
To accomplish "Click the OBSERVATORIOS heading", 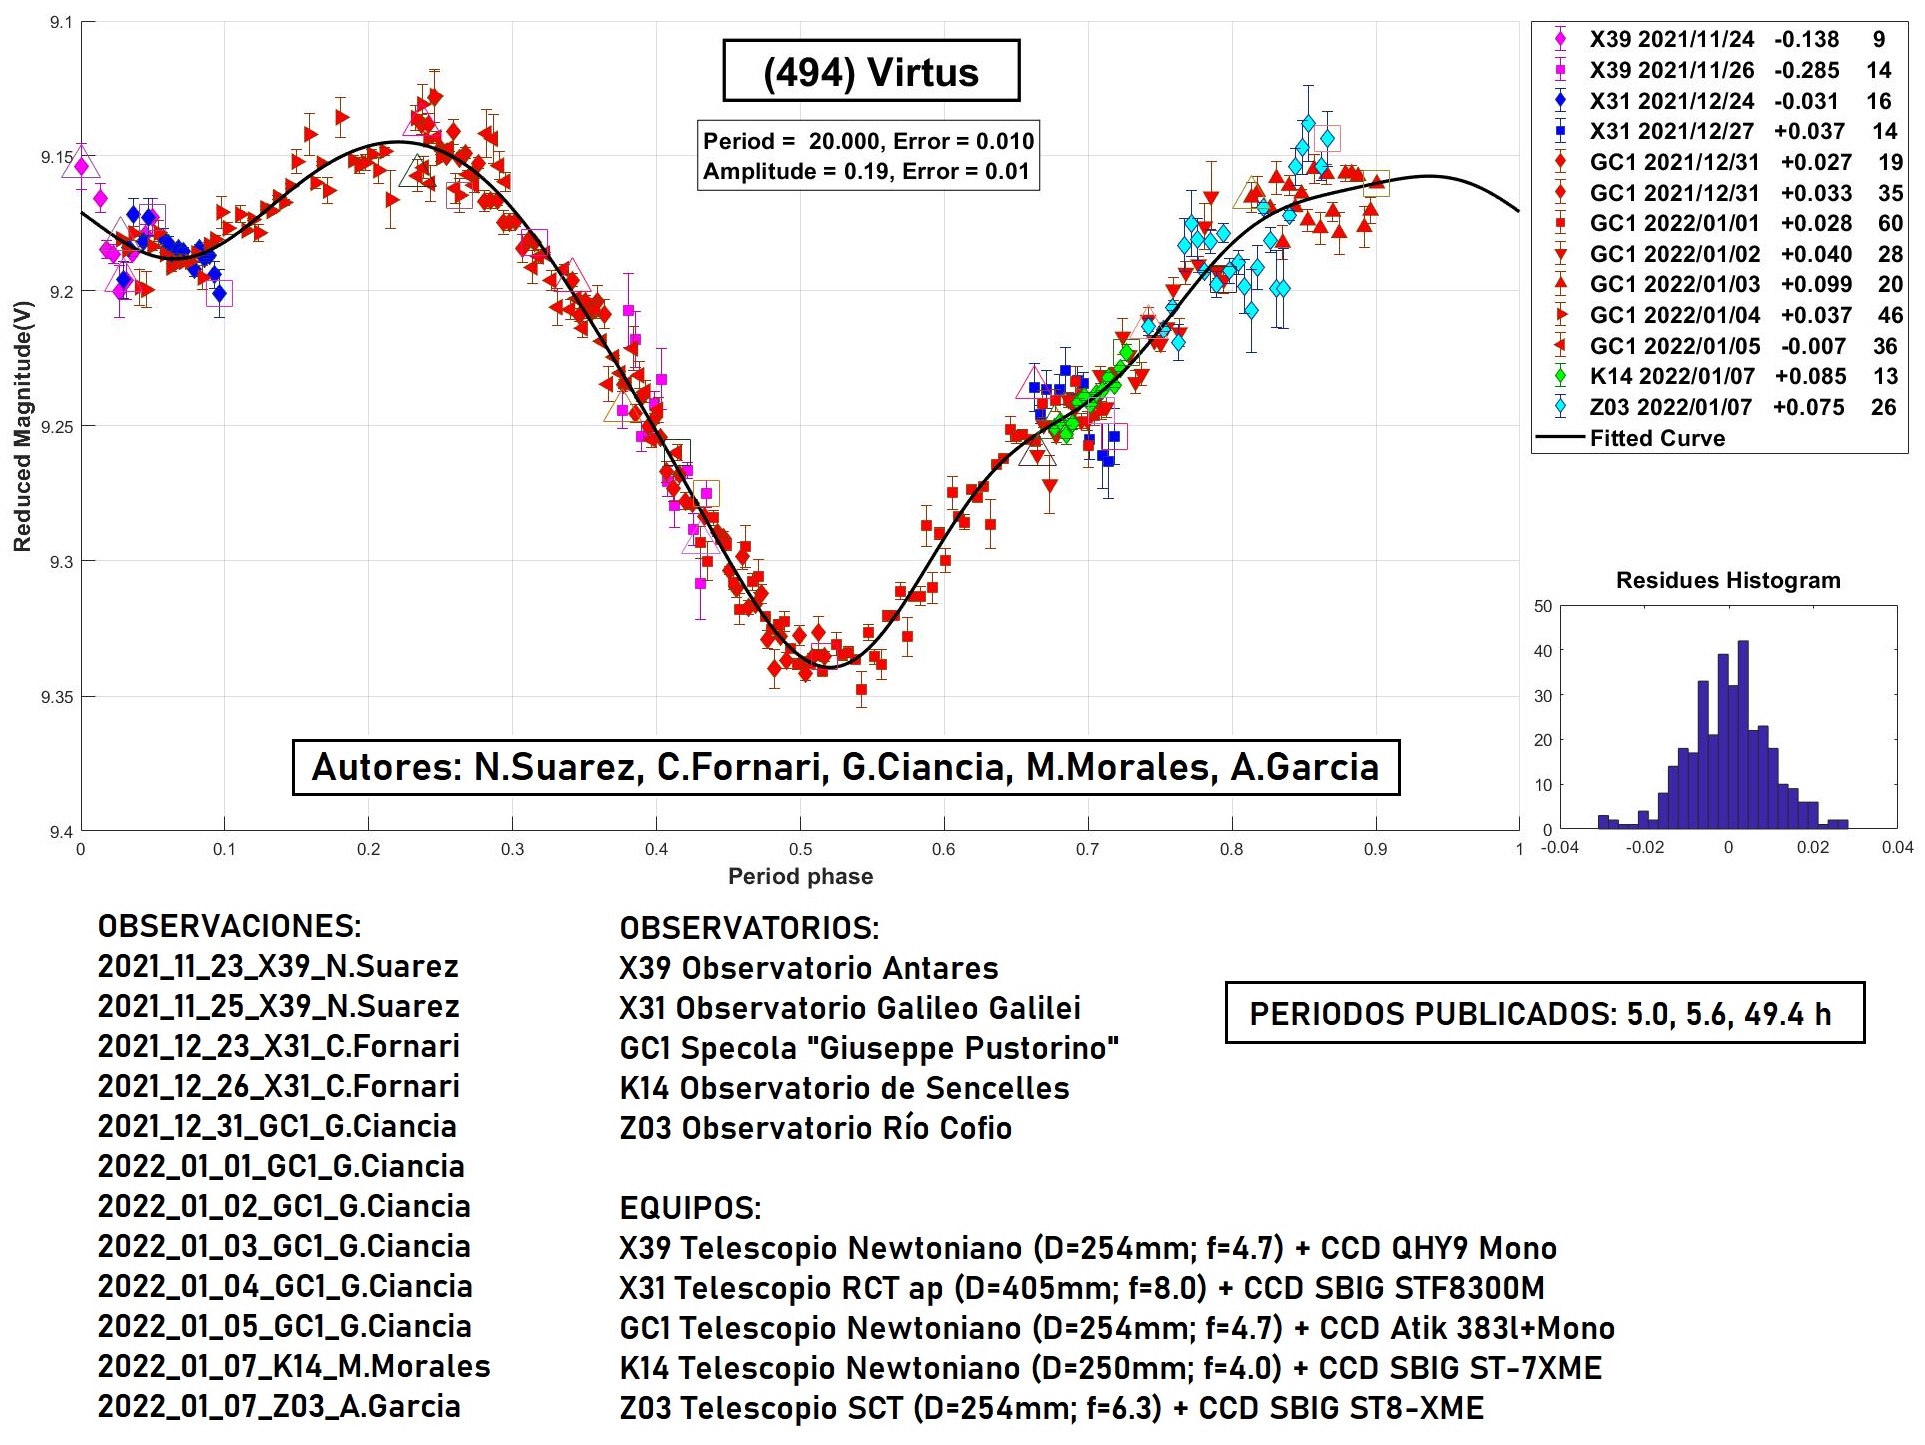I will [750, 928].
